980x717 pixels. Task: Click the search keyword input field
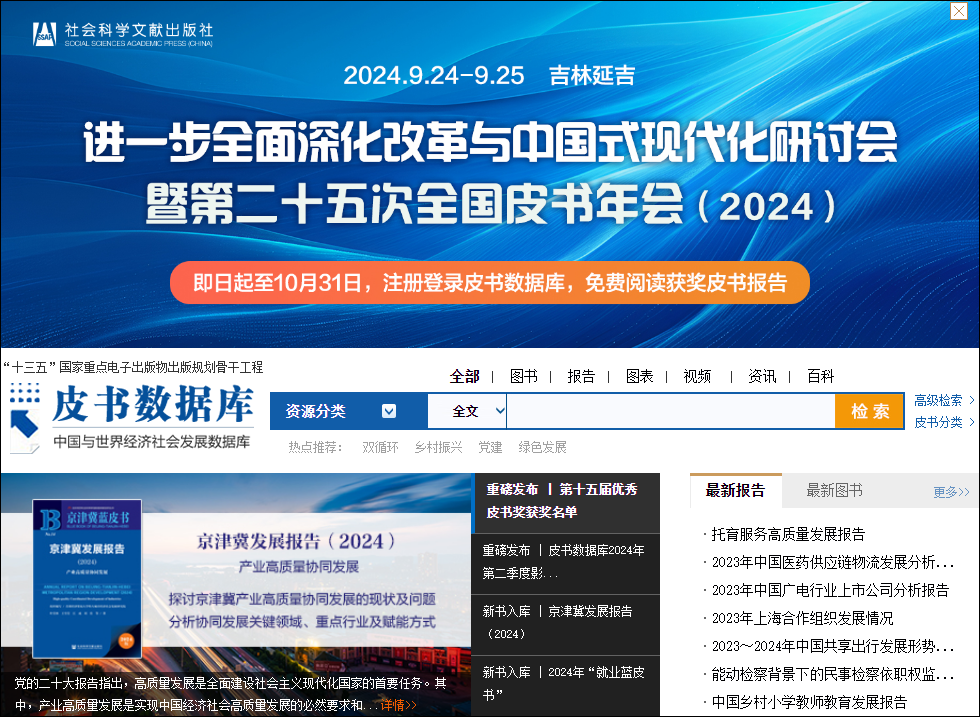(x=670, y=411)
